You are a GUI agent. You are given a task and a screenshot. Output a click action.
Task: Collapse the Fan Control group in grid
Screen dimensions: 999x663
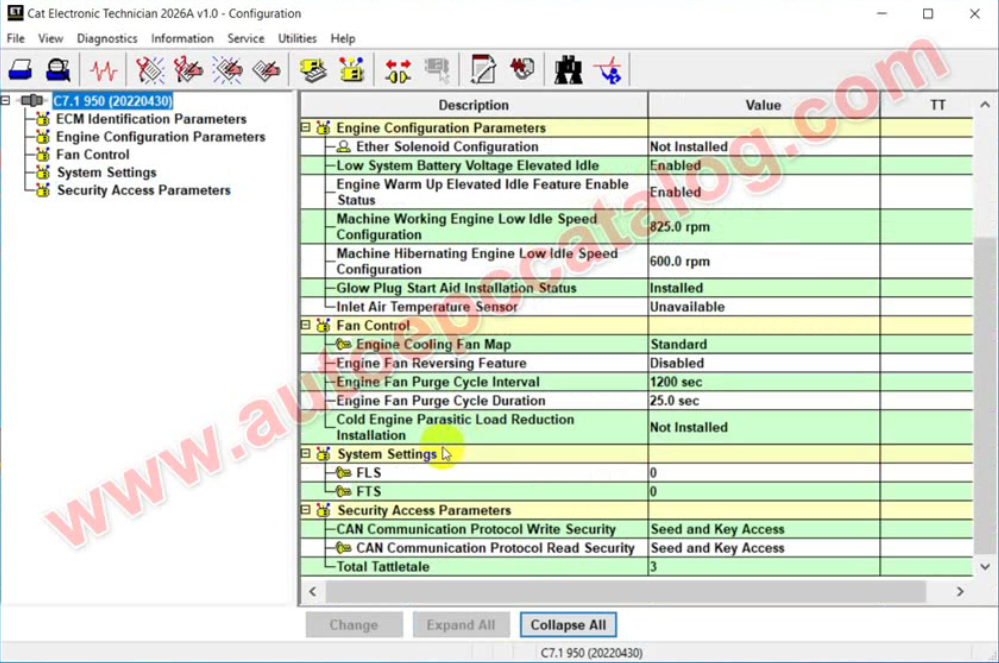(x=306, y=326)
